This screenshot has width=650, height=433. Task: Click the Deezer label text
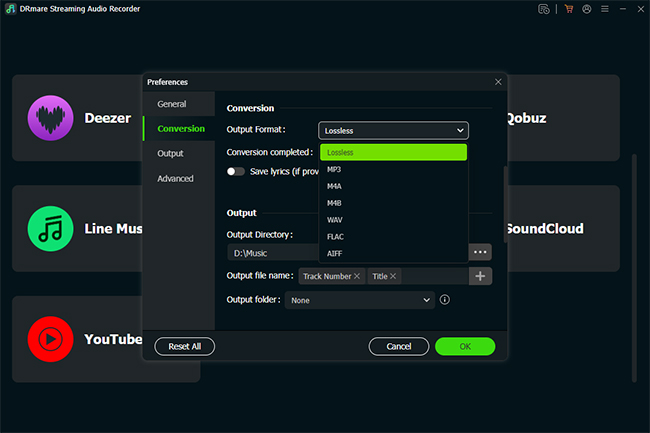[x=108, y=118]
